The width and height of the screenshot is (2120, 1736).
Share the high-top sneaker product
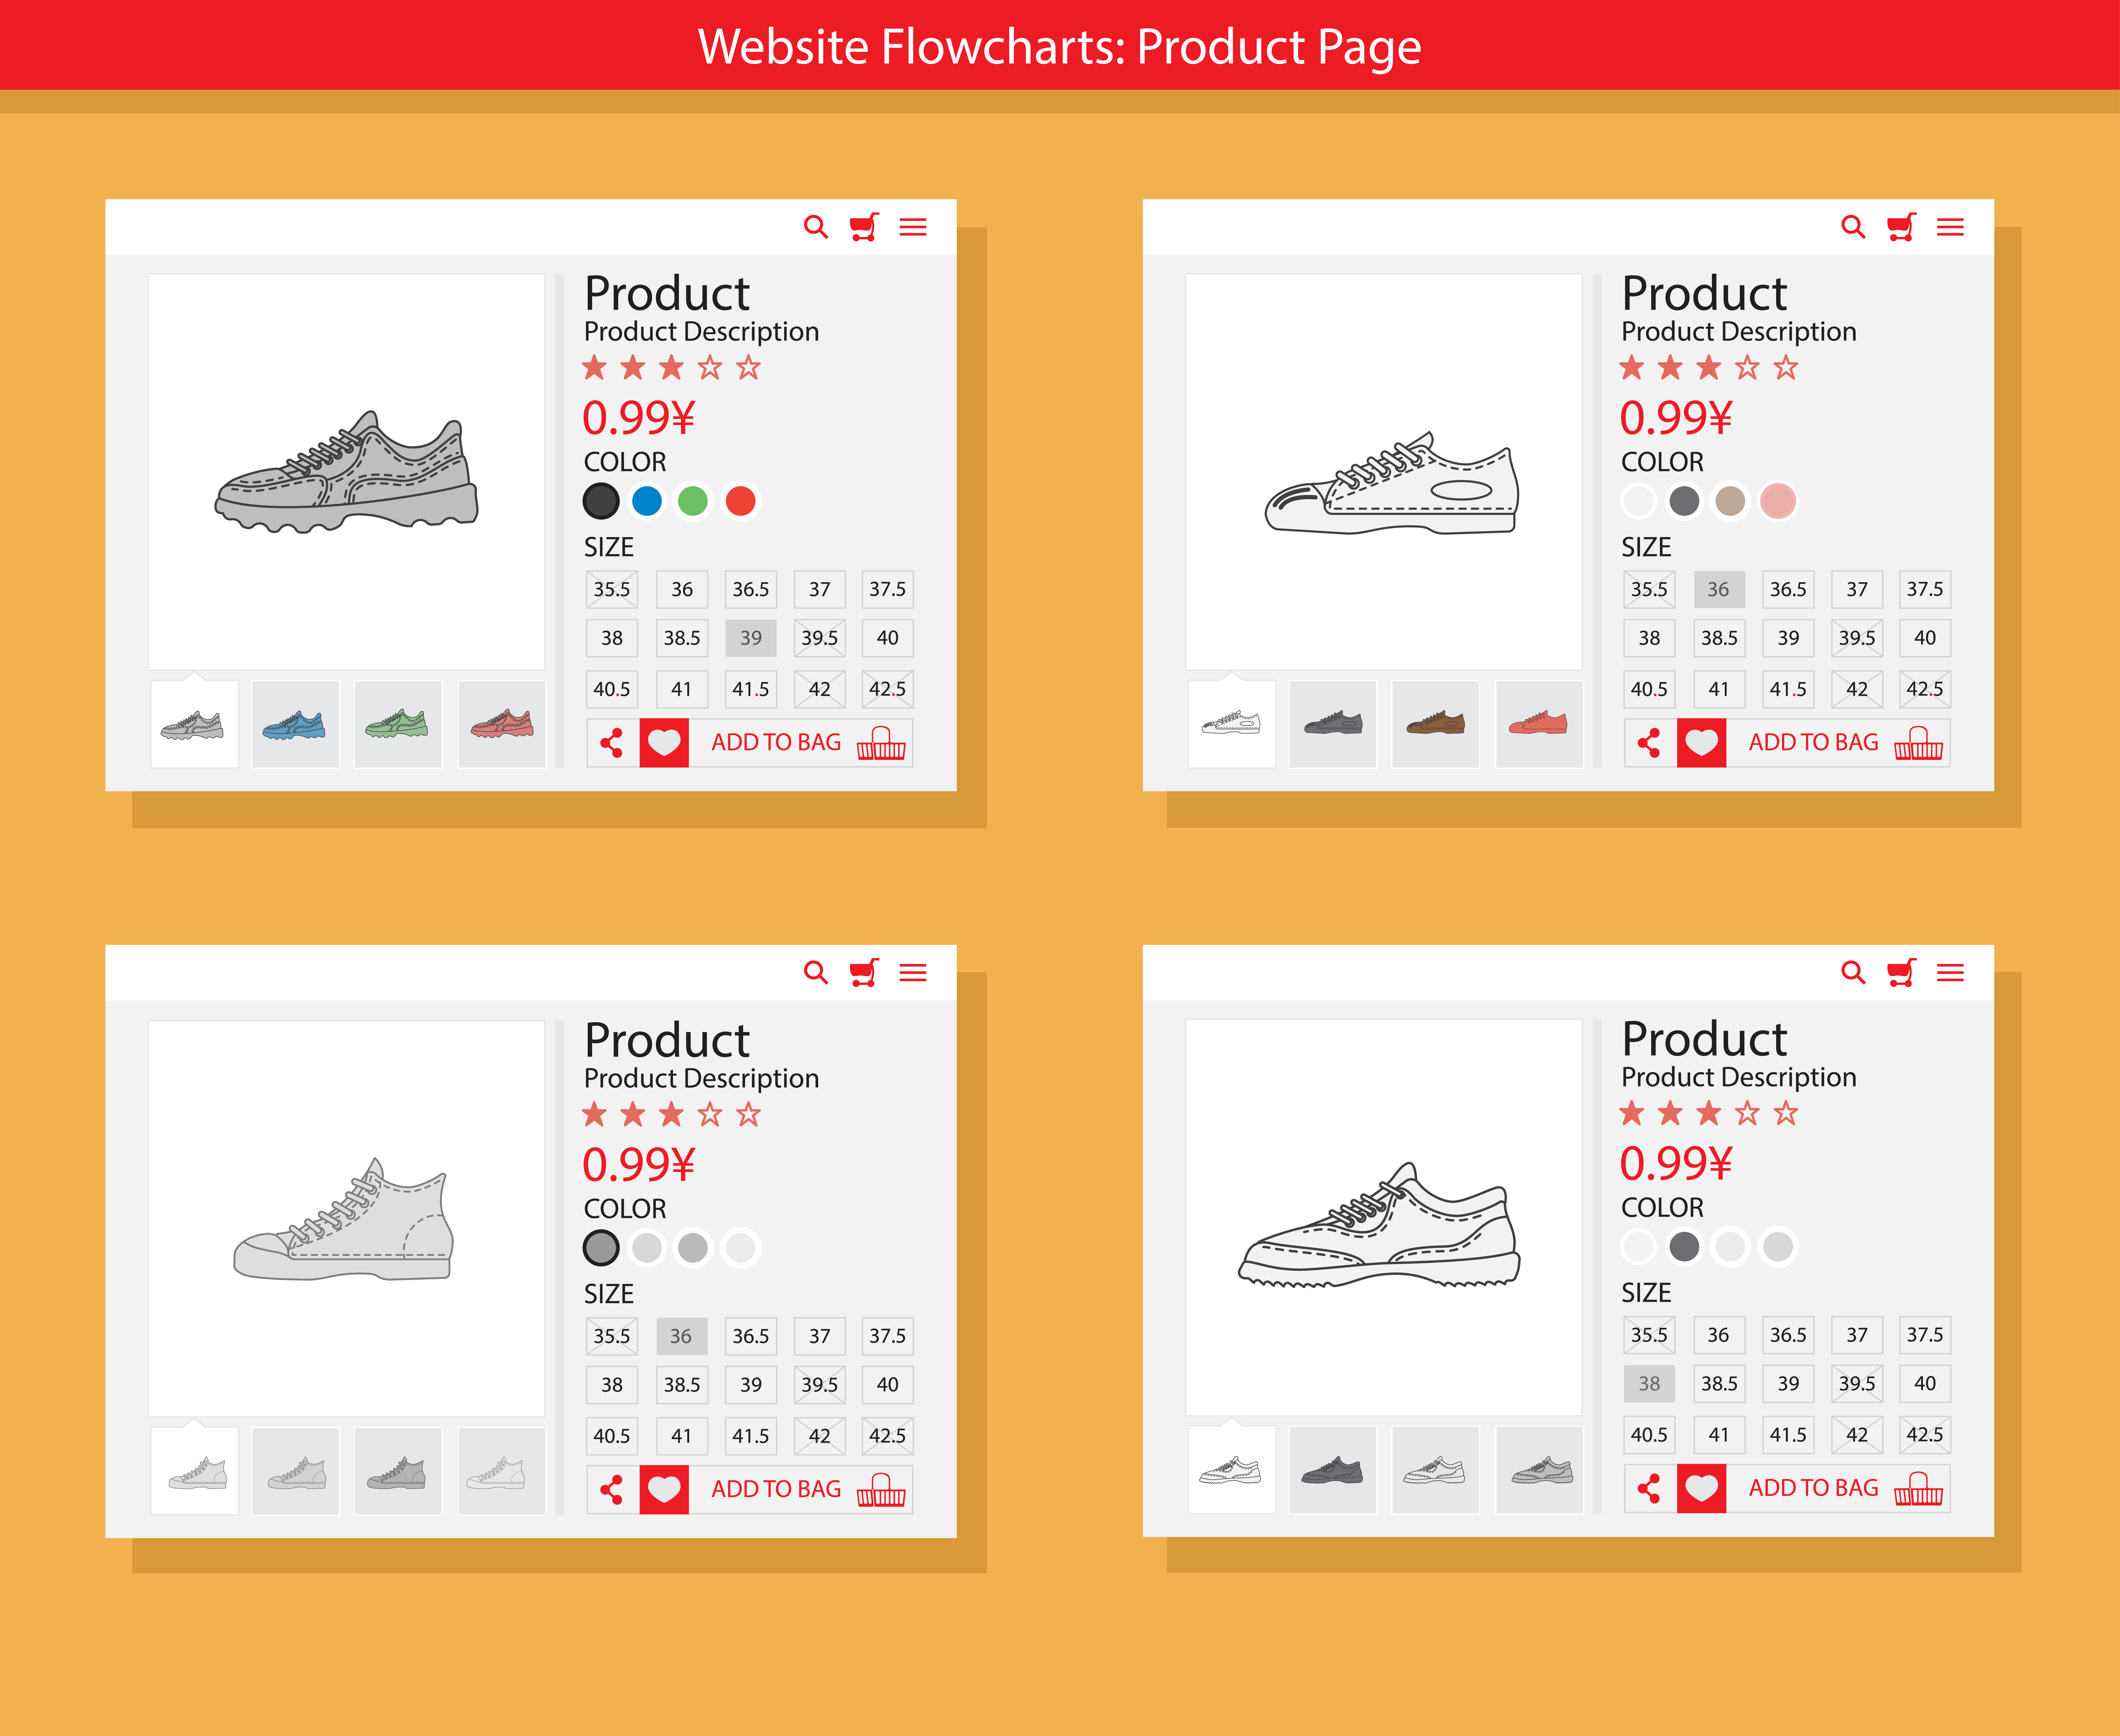(x=612, y=1490)
